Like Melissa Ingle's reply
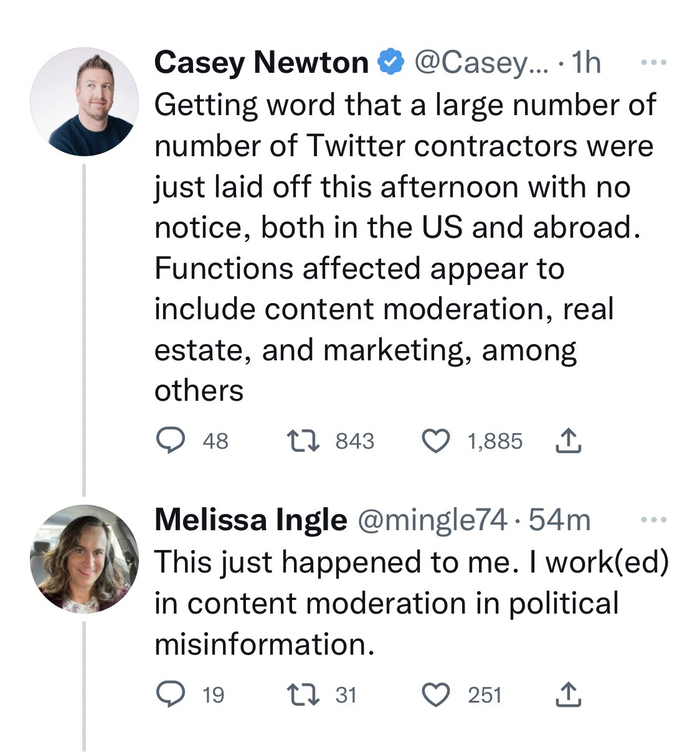The height and width of the screenshot is (753, 700). pos(436,694)
